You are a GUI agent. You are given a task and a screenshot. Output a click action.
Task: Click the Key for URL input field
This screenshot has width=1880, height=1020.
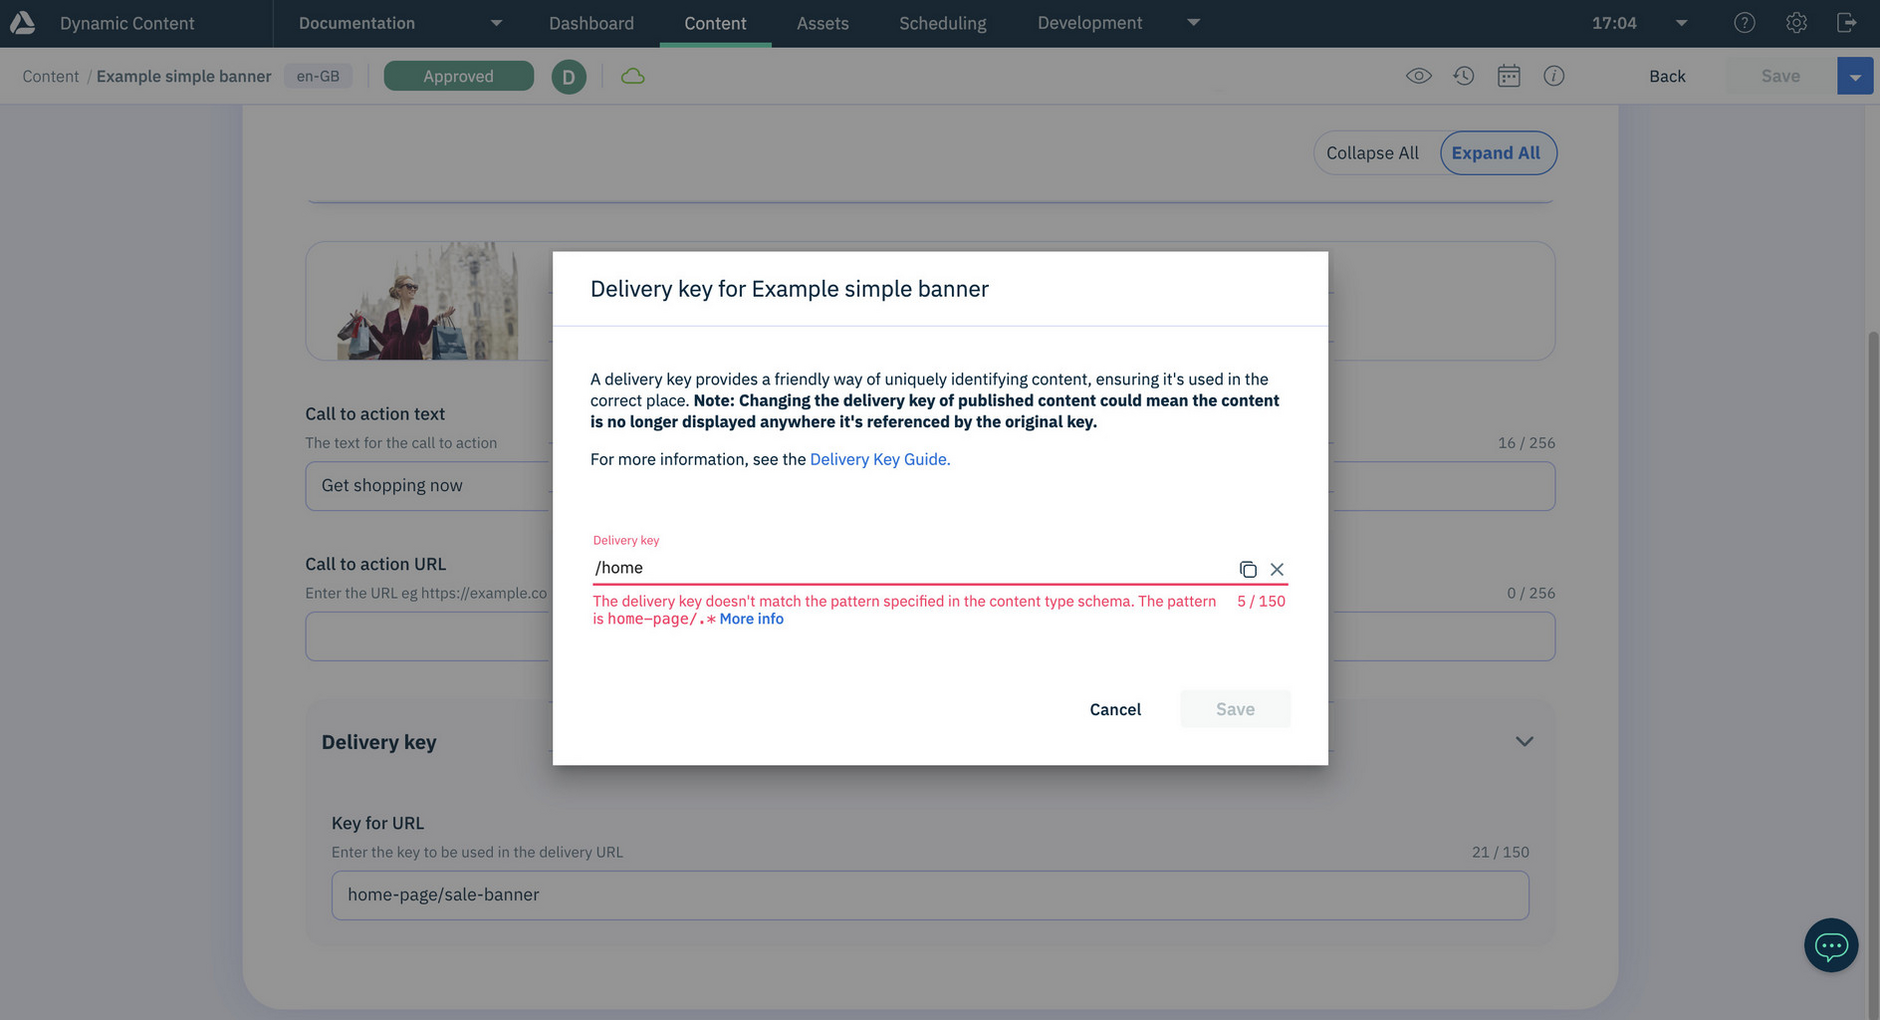pyautogui.click(x=930, y=895)
